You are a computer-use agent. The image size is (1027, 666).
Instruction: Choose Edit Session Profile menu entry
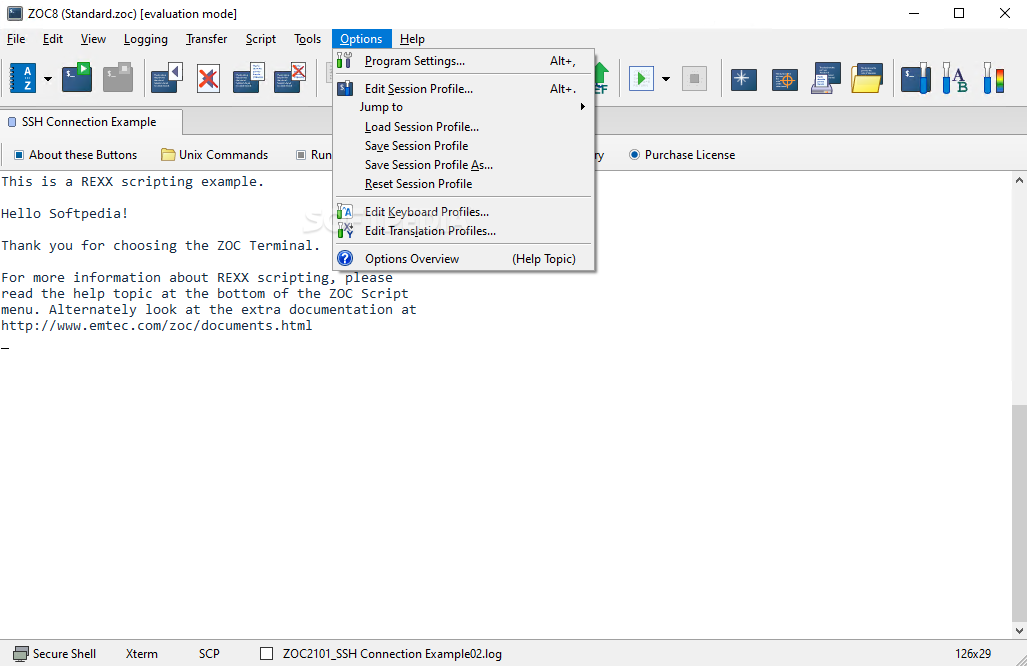[x=464, y=88]
